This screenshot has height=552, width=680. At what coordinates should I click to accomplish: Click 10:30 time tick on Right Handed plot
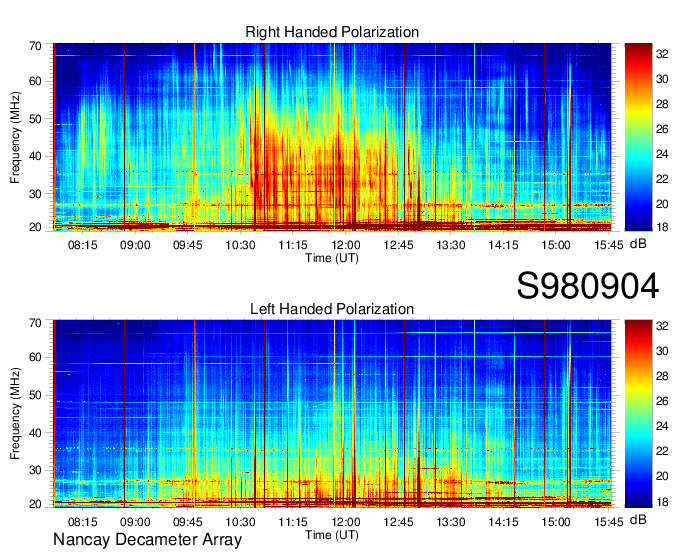(x=240, y=245)
